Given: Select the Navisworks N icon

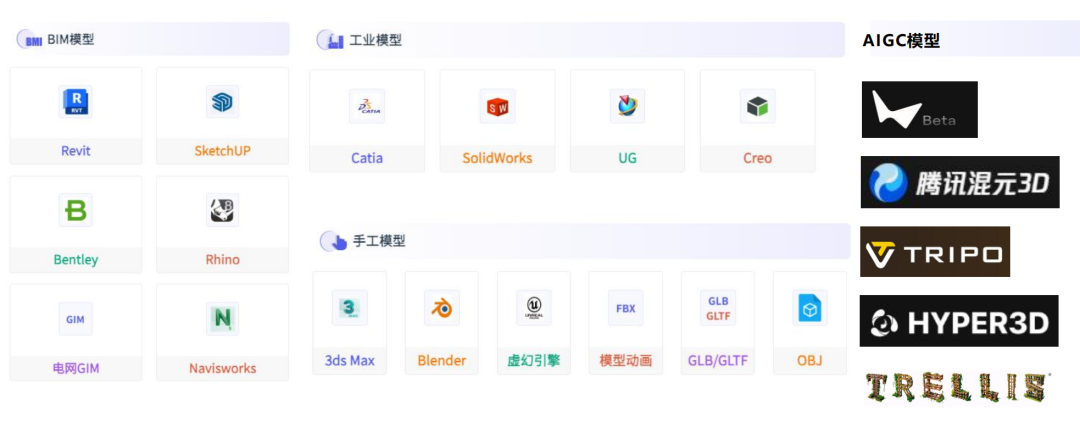Looking at the screenshot, I should (222, 319).
